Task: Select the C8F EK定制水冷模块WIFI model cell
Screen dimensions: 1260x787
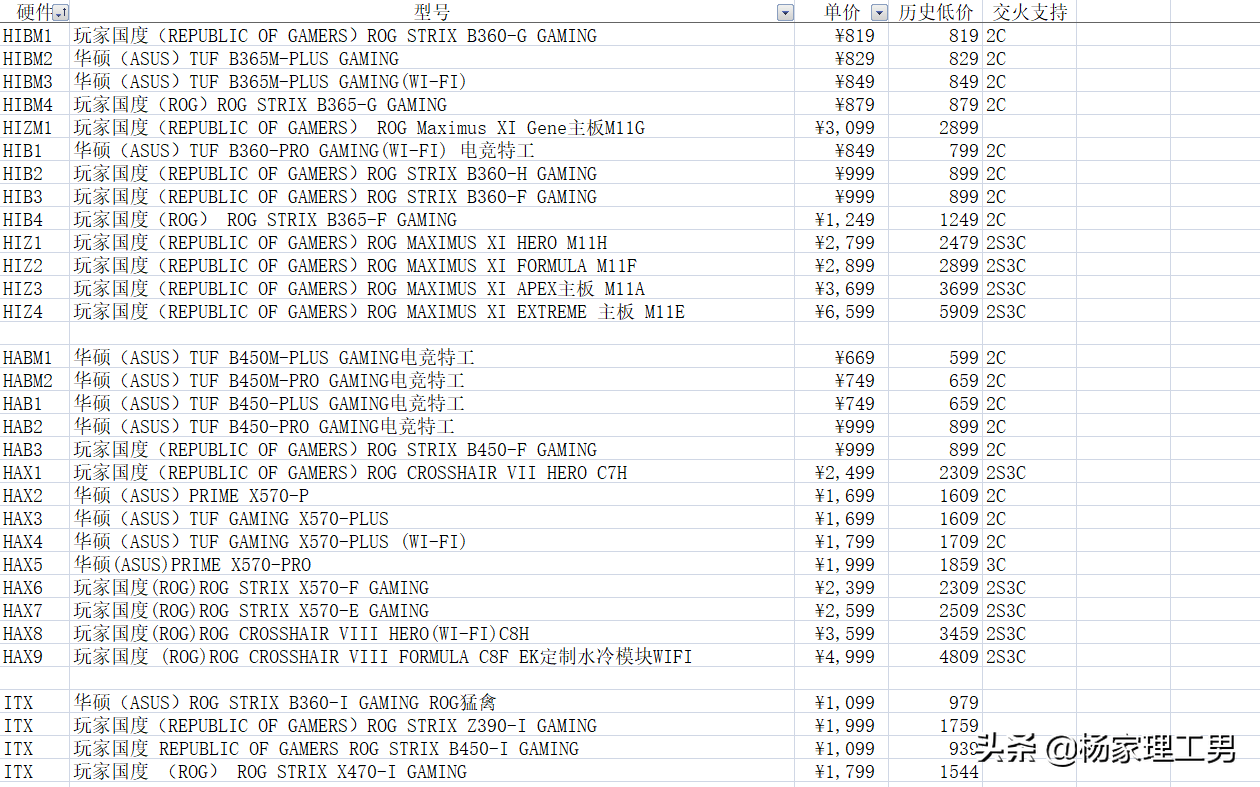Action: [432, 657]
